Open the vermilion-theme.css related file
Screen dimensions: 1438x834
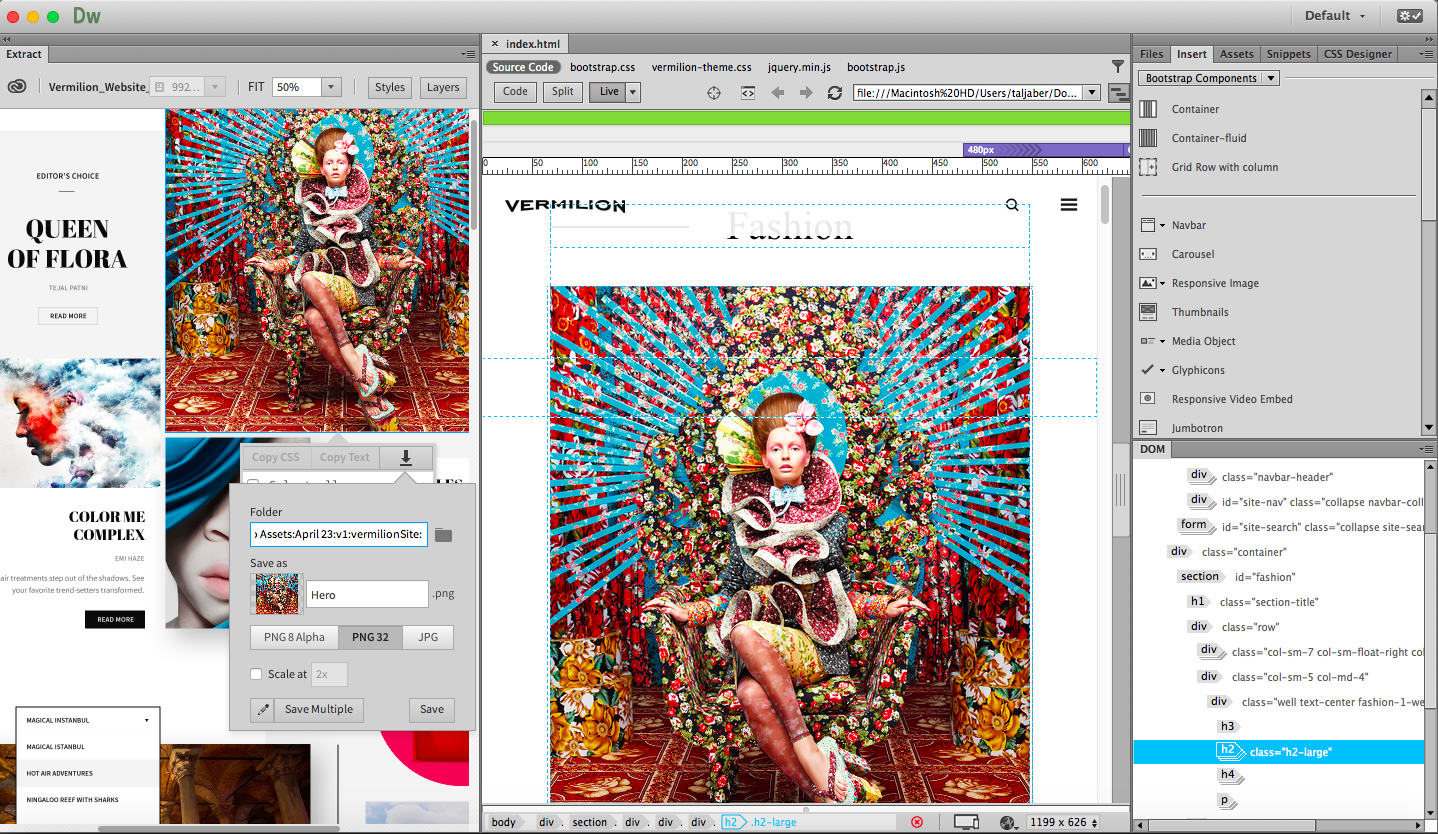702,67
